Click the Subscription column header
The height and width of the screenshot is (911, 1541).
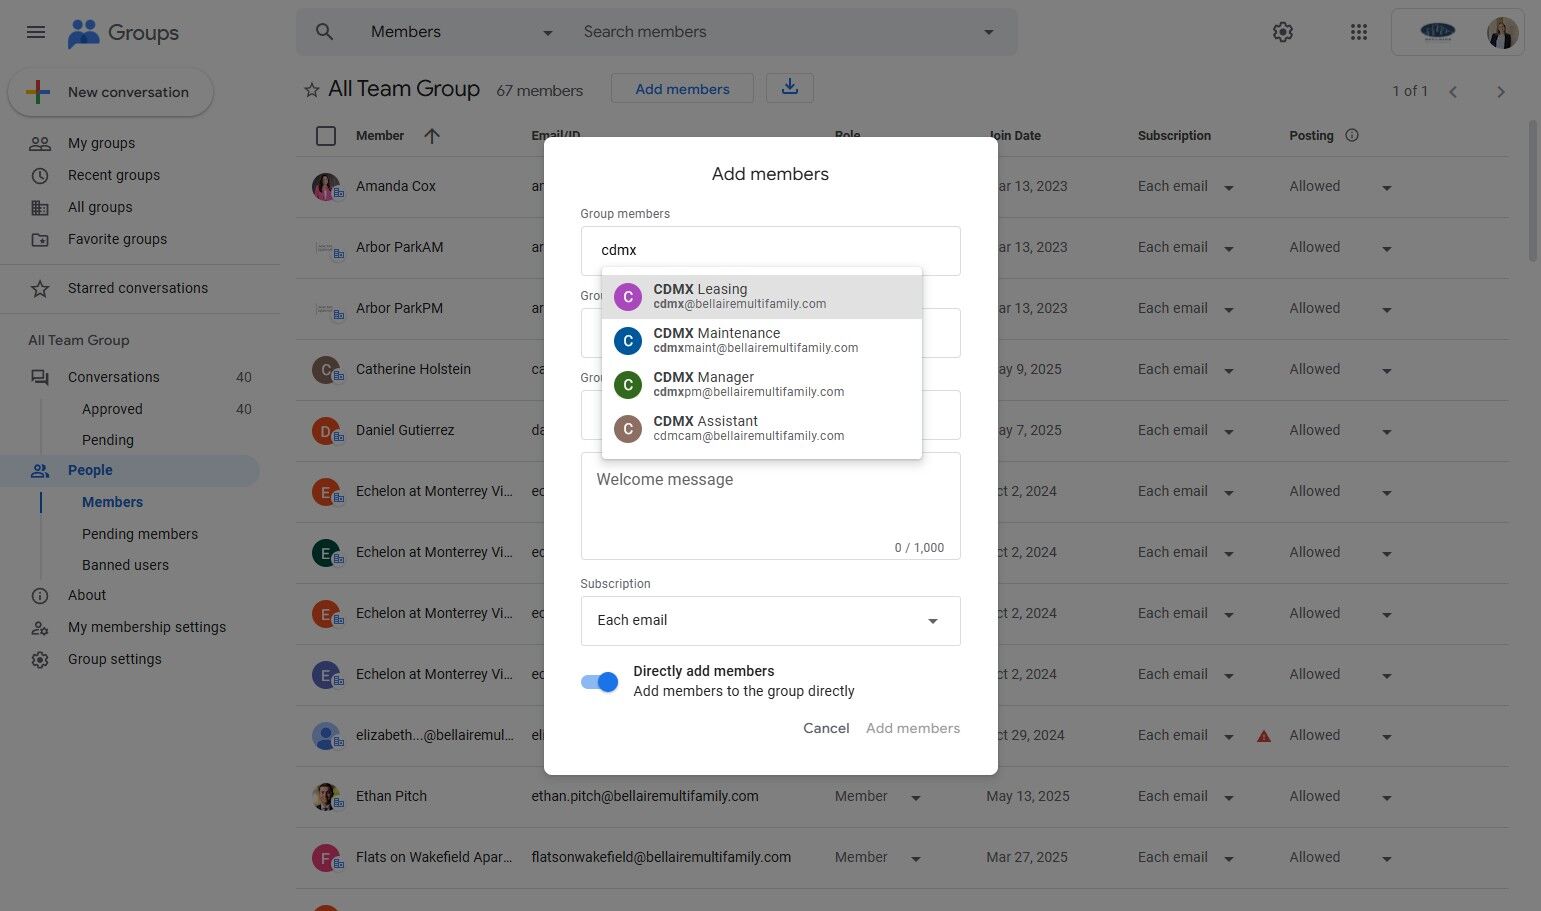pos(1174,136)
